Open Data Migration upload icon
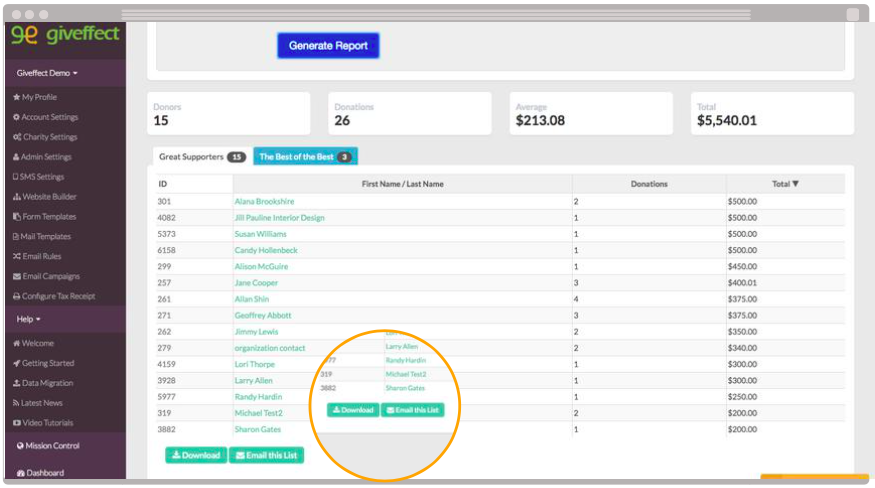Screen dimensions: 875x488 (17, 383)
